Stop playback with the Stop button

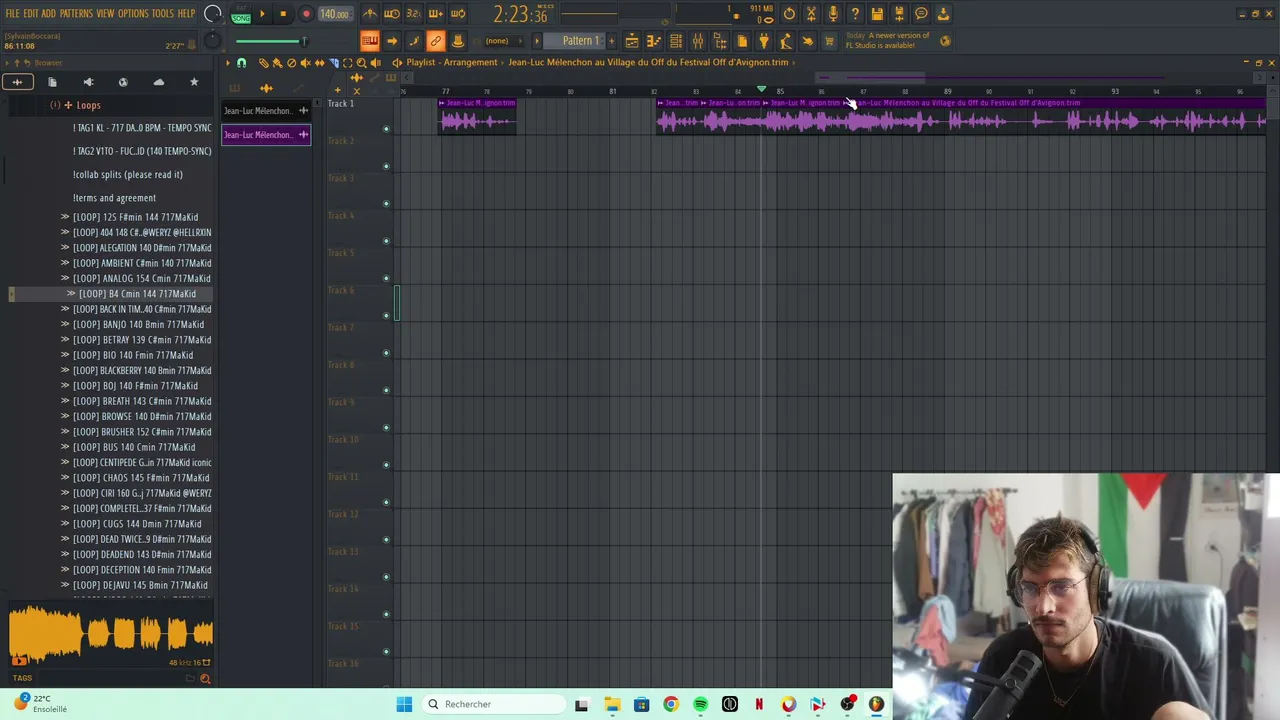tap(283, 14)
